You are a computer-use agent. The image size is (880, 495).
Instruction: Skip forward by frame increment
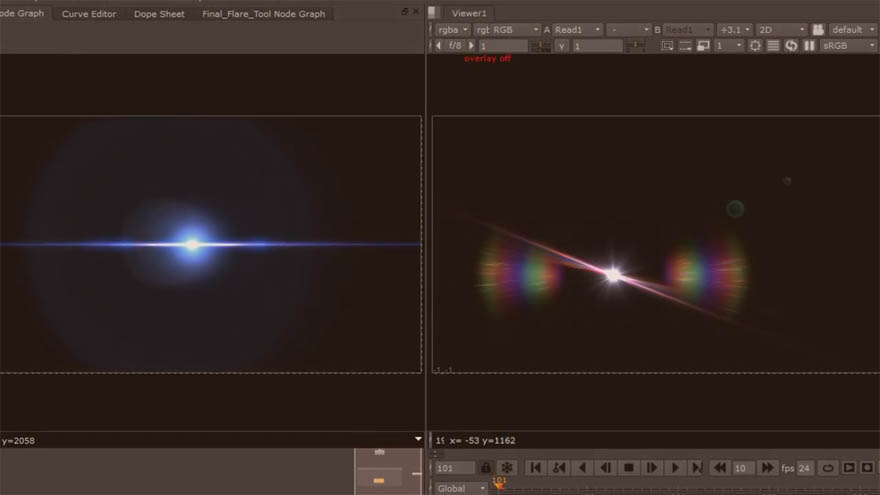(767, 468)
